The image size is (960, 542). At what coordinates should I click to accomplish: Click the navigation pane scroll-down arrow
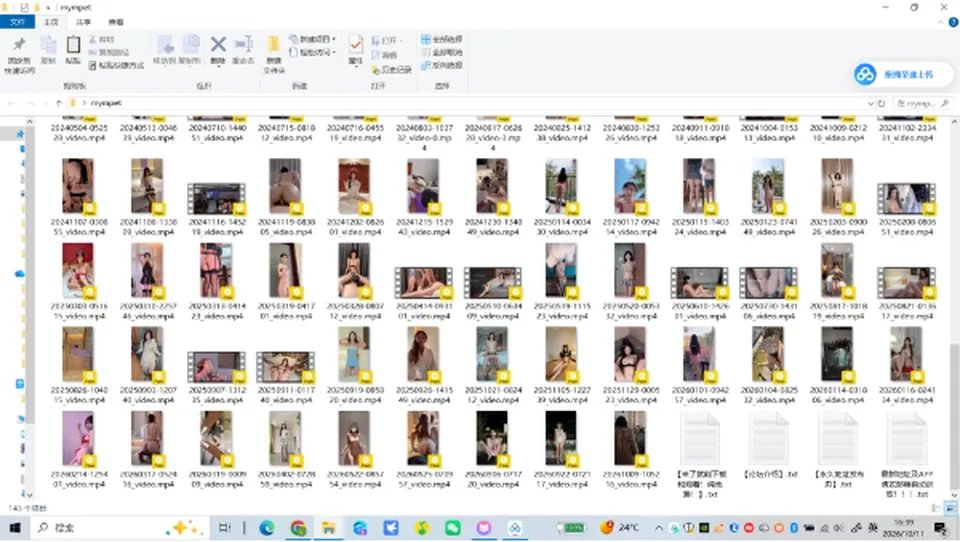tap(29, 495)
